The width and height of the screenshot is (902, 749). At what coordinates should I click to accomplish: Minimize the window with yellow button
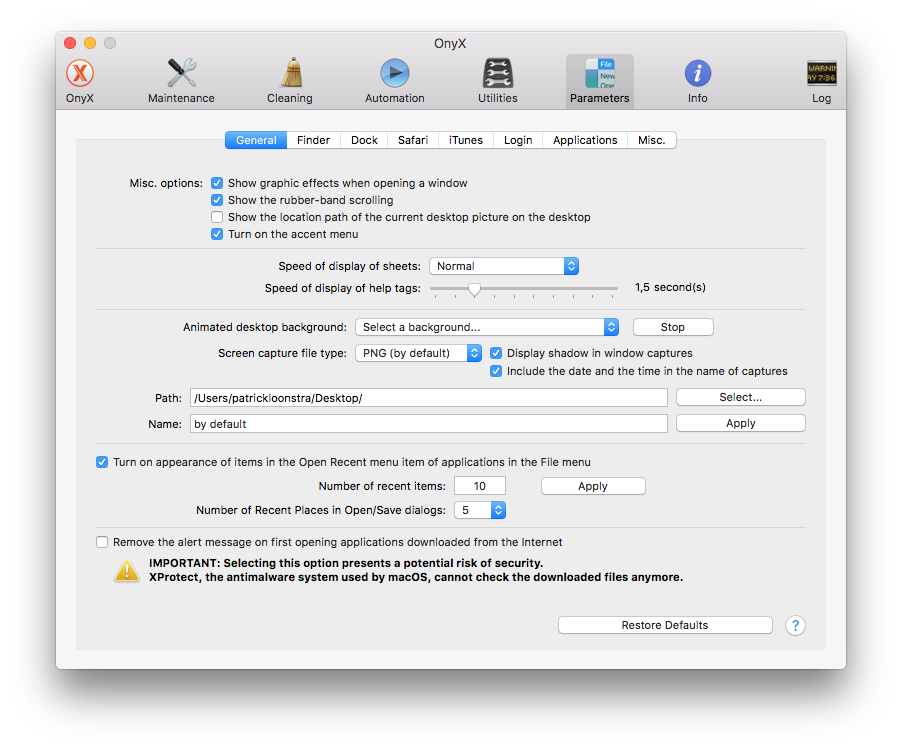tap(90, 43)
